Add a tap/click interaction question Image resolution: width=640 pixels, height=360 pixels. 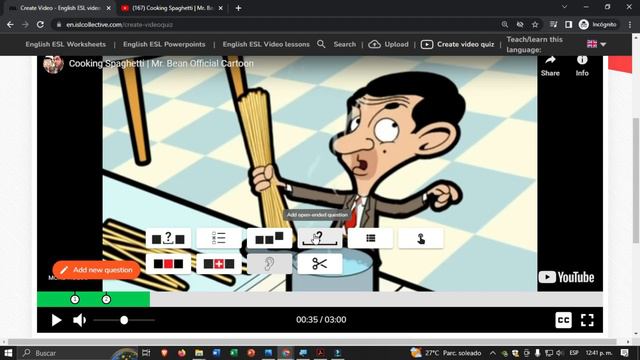[x=421, y=238]
